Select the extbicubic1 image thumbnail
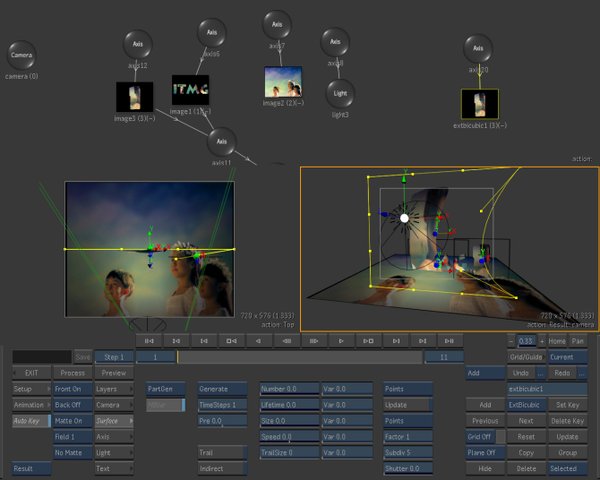The height and width of the screenshot is (480, 600). (478, 104)
